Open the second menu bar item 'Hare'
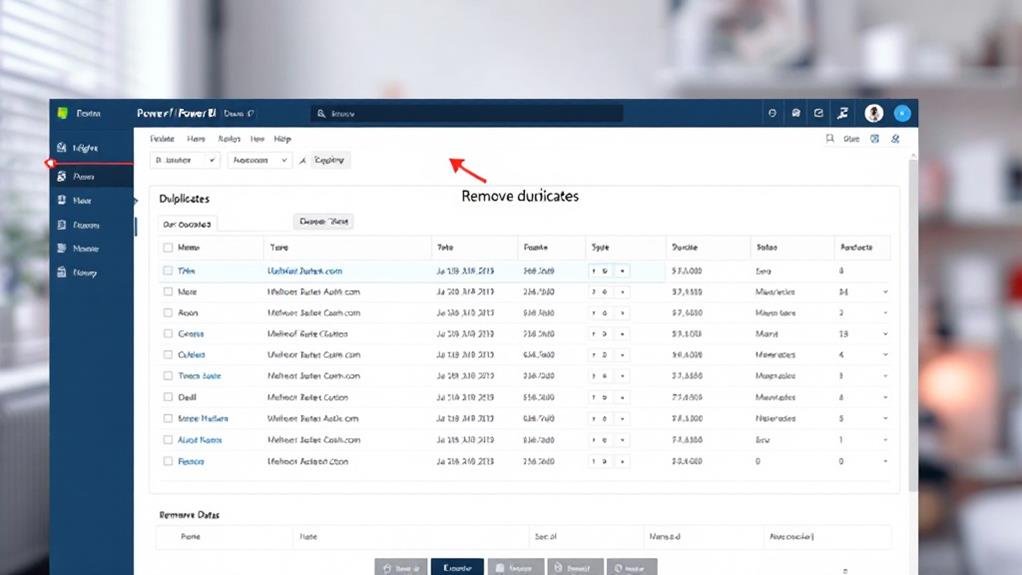1022x575 pixels. tap(196, 139)
